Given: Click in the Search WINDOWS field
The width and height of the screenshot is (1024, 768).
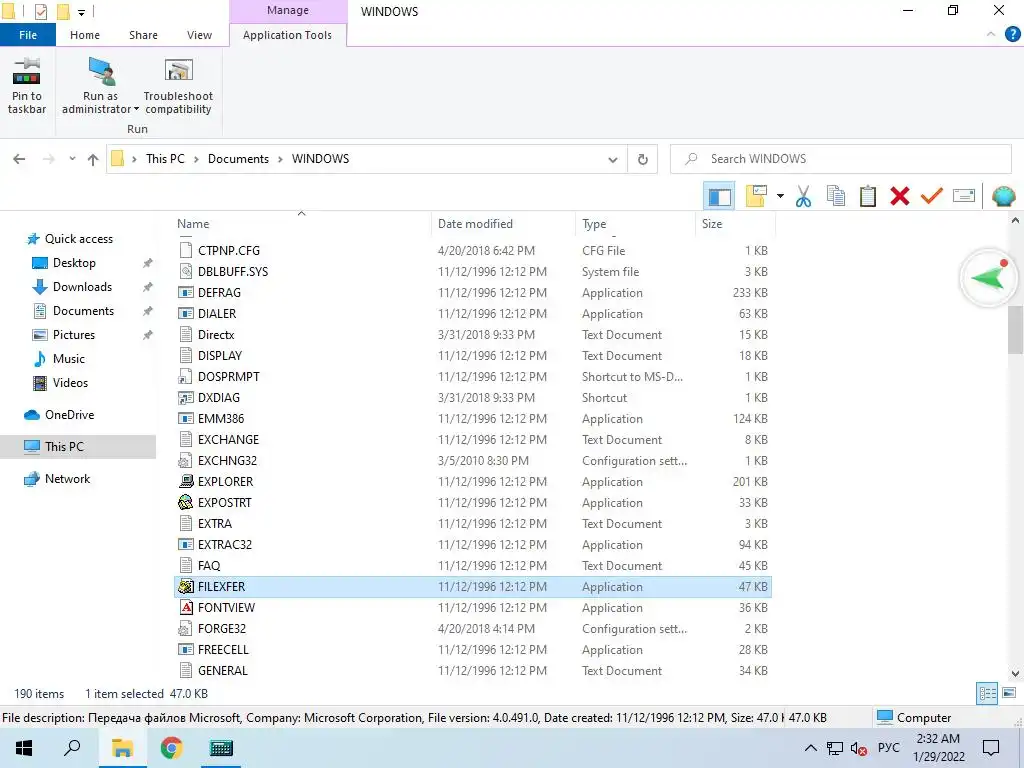Looking at the screenshot, I should (x=840, y=159).
